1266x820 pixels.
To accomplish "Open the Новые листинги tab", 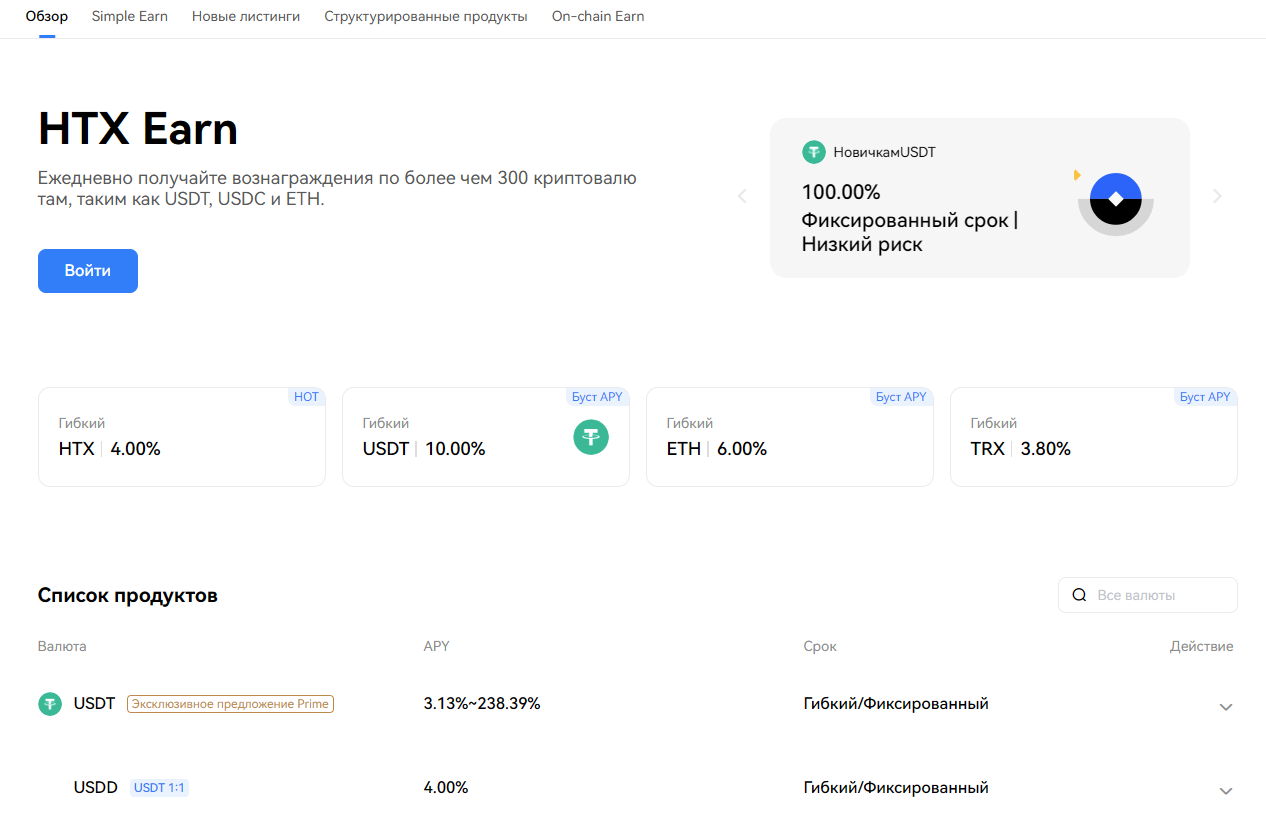I will click(246, 17).
